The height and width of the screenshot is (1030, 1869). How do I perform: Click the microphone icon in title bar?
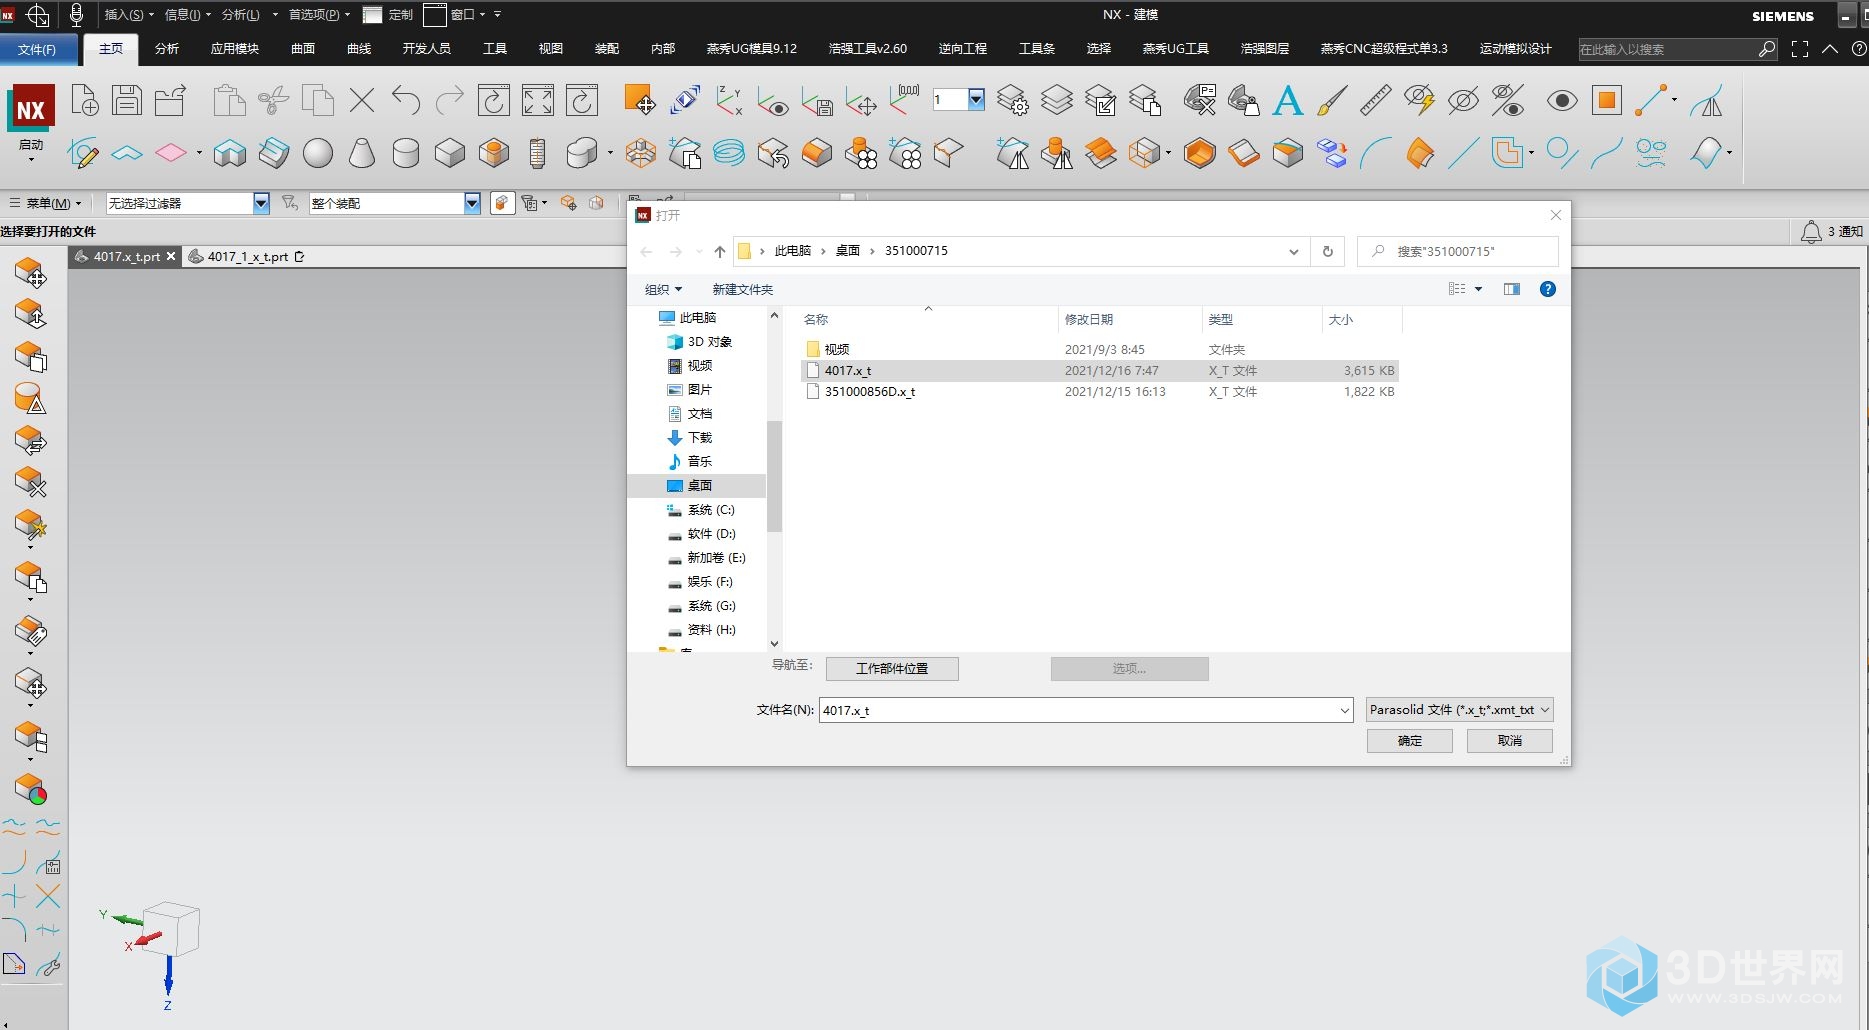tap(76, 14)
